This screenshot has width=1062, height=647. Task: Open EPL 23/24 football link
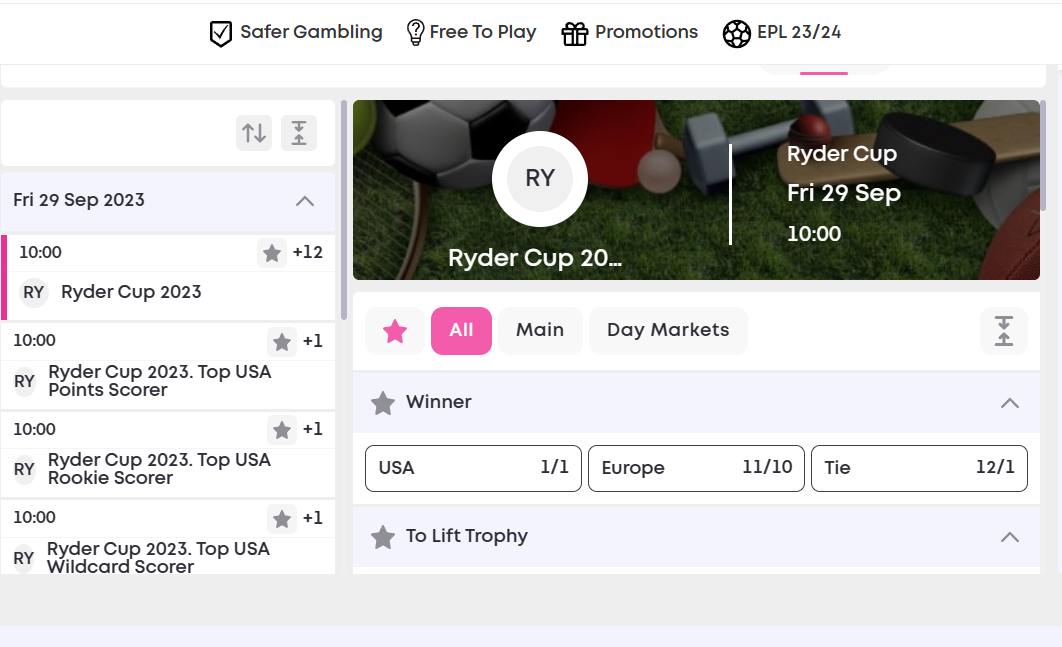pyautogui.click(x=782, y=33)
